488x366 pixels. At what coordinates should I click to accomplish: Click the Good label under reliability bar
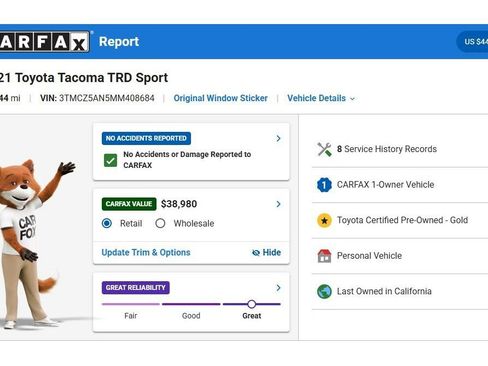click(x=191, y=316)
